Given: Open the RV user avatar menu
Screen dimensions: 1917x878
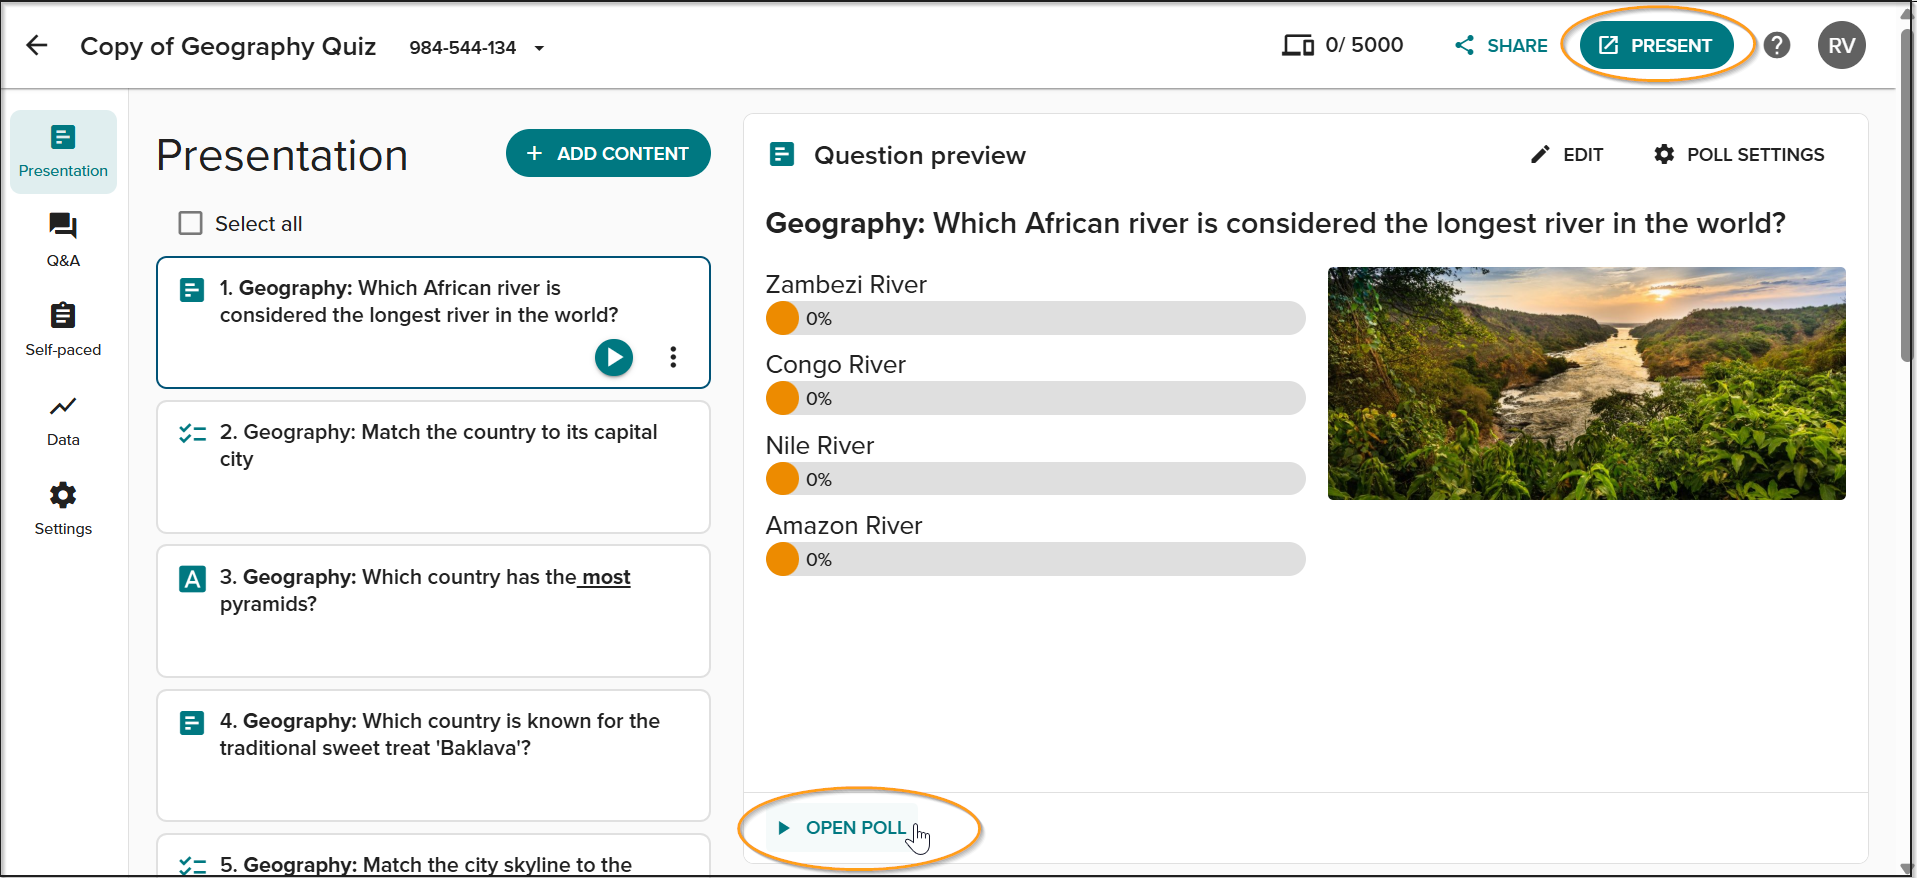Looking at the screenshot, I should coord(1842,45).
